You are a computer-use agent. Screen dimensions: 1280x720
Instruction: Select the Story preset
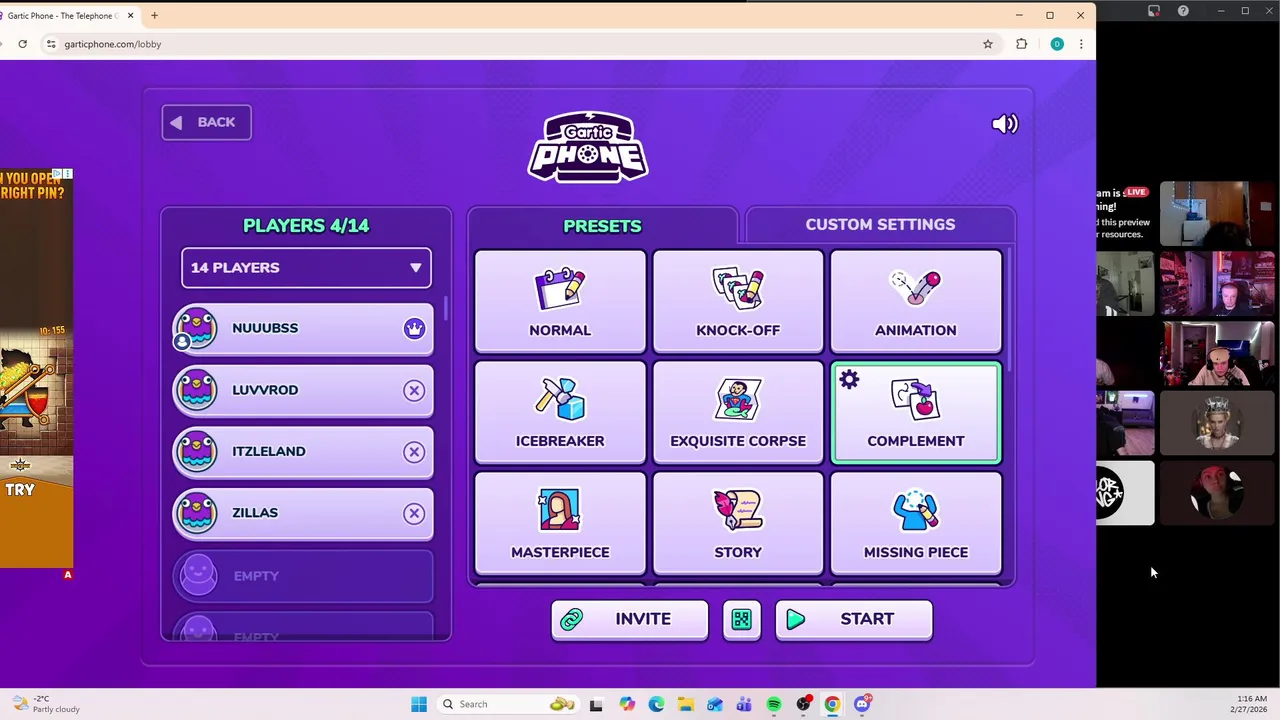(x=738, y=523)
